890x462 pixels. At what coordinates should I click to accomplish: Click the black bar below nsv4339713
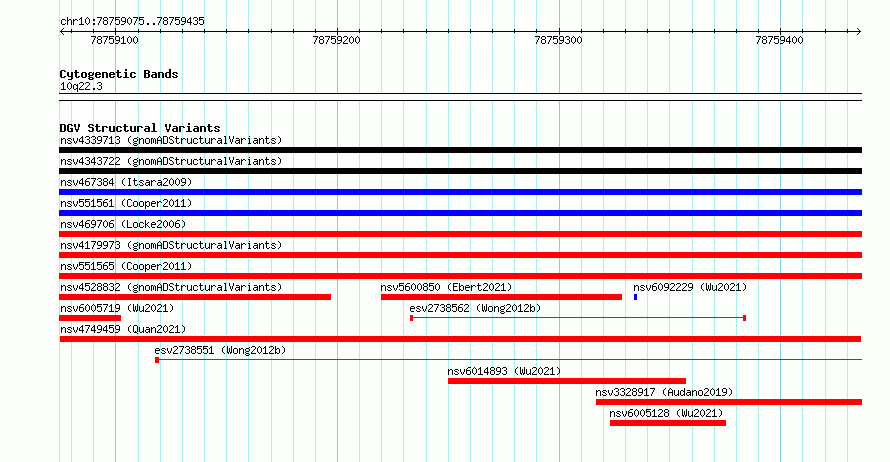(x=460, y=150)
